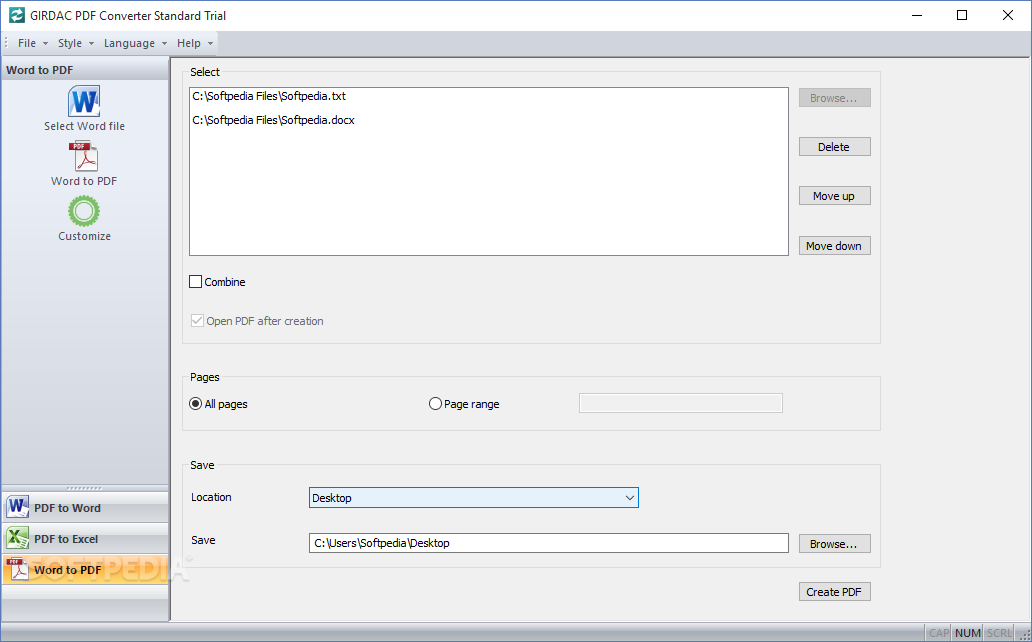The image size is (1032, 642).
Task: Toggle Open PDF after creation checkbox
Action: (197, 321)
